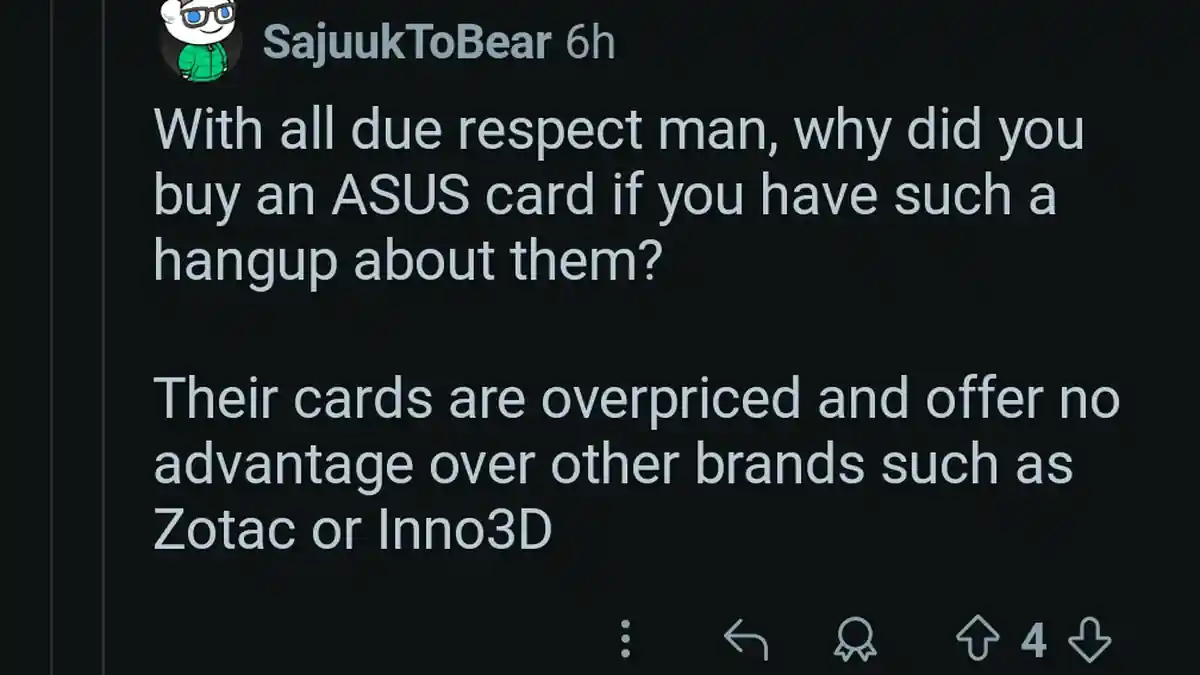Screen dimensions: 1200x675
Task: Tap the 'hangup about them?' line
Action: pos(407,262)
